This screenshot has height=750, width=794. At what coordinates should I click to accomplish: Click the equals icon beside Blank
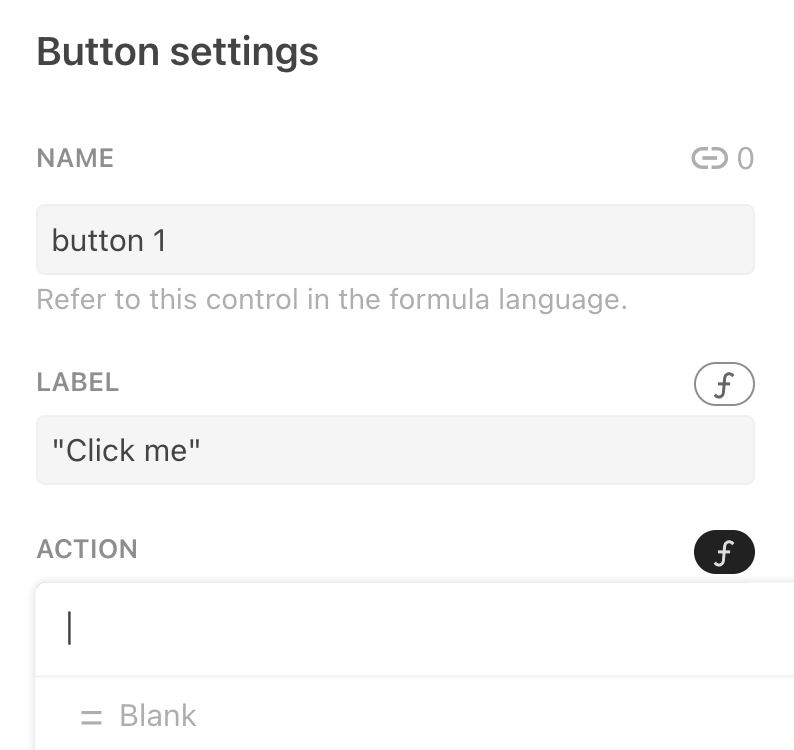pyautogui.click(x=91, y=716)
